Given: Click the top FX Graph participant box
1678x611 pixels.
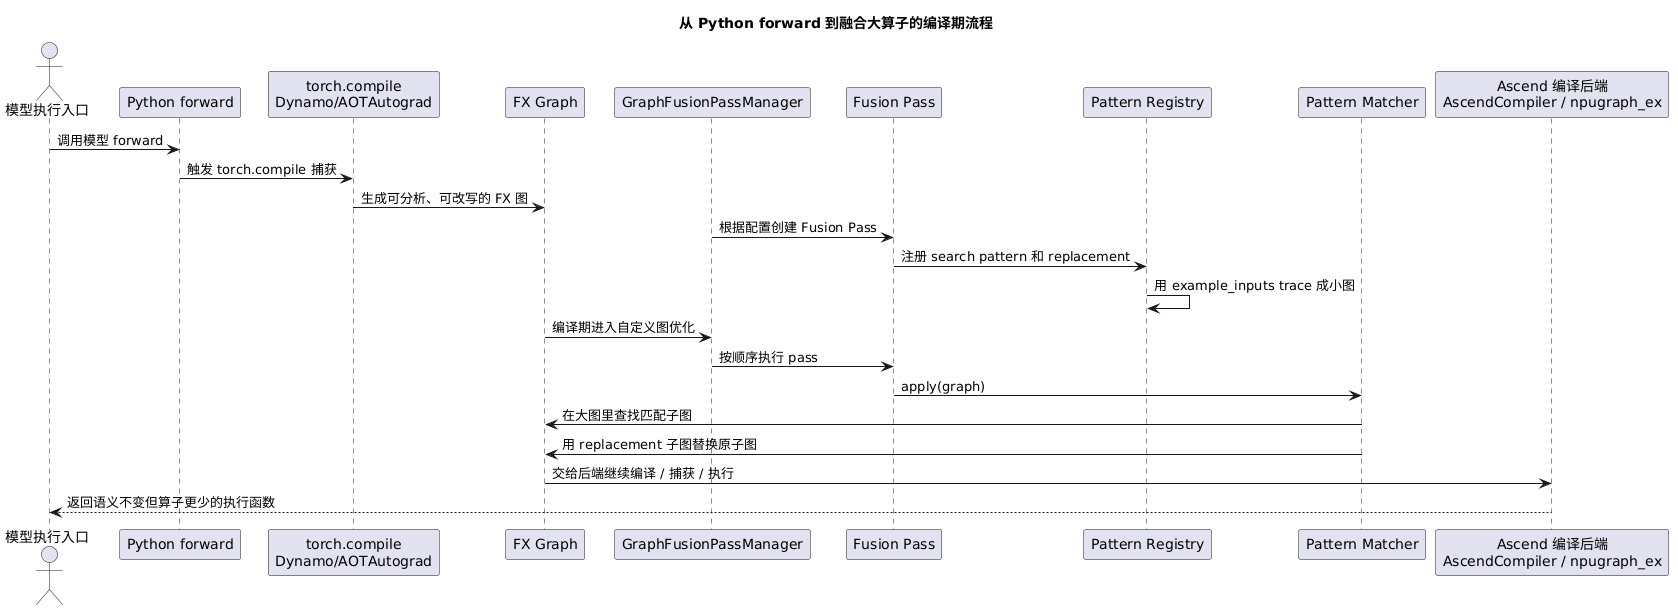Looking at the screenshot, I should pyautogui.click(x=545, y=102).
